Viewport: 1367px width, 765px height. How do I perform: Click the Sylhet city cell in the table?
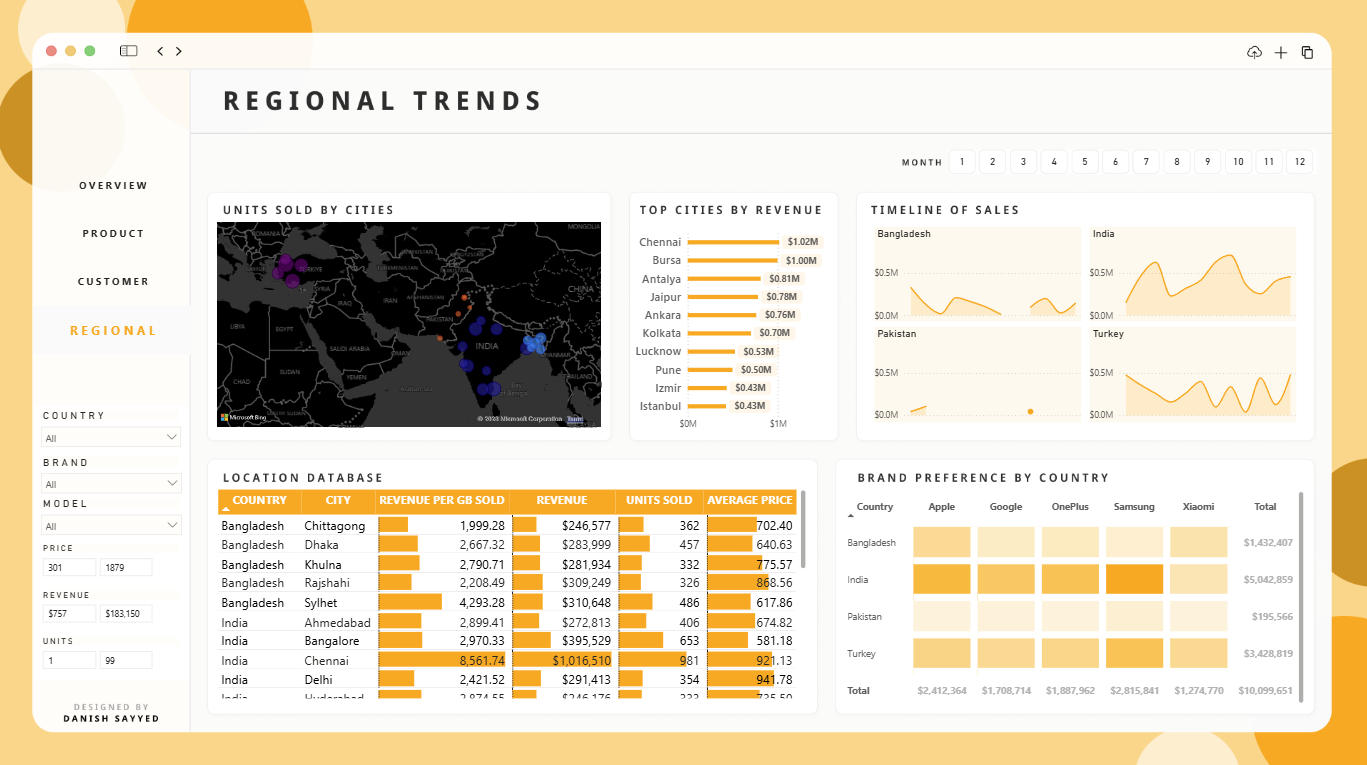coord(321,603)
